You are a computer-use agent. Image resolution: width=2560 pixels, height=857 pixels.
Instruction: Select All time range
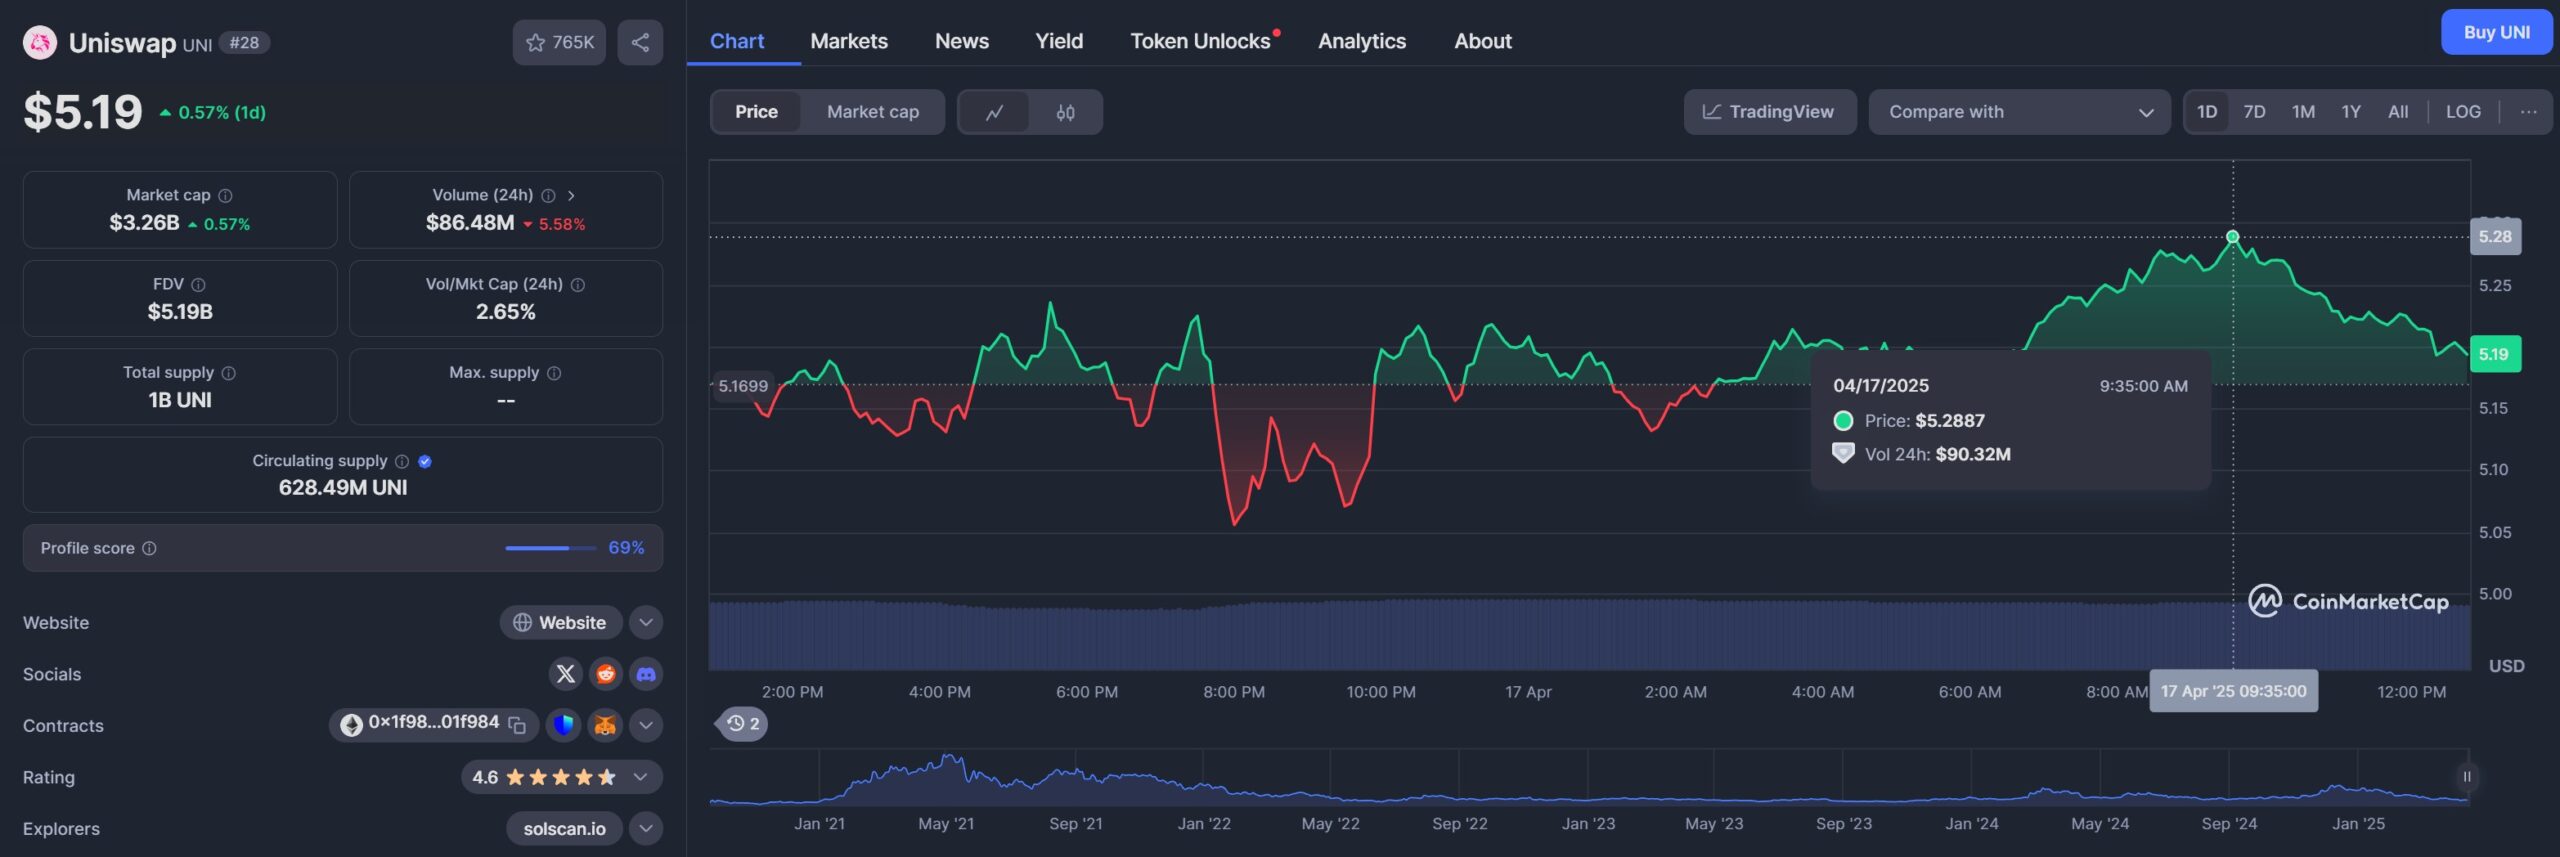(x=2398, y=112)
